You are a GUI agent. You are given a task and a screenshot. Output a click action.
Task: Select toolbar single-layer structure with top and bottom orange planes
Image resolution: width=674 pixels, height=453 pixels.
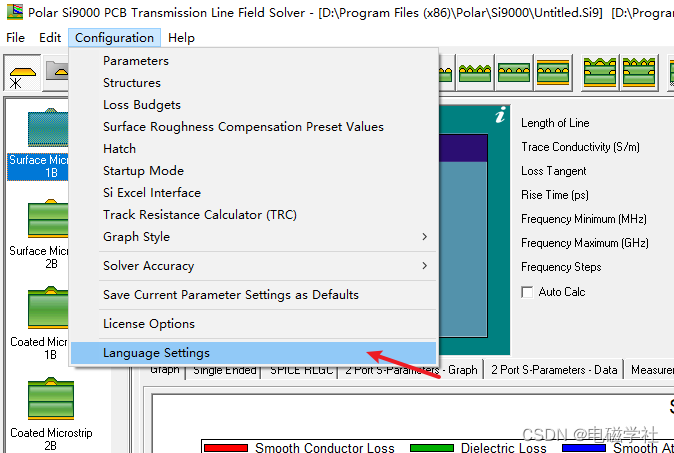[x=553, y=72]
